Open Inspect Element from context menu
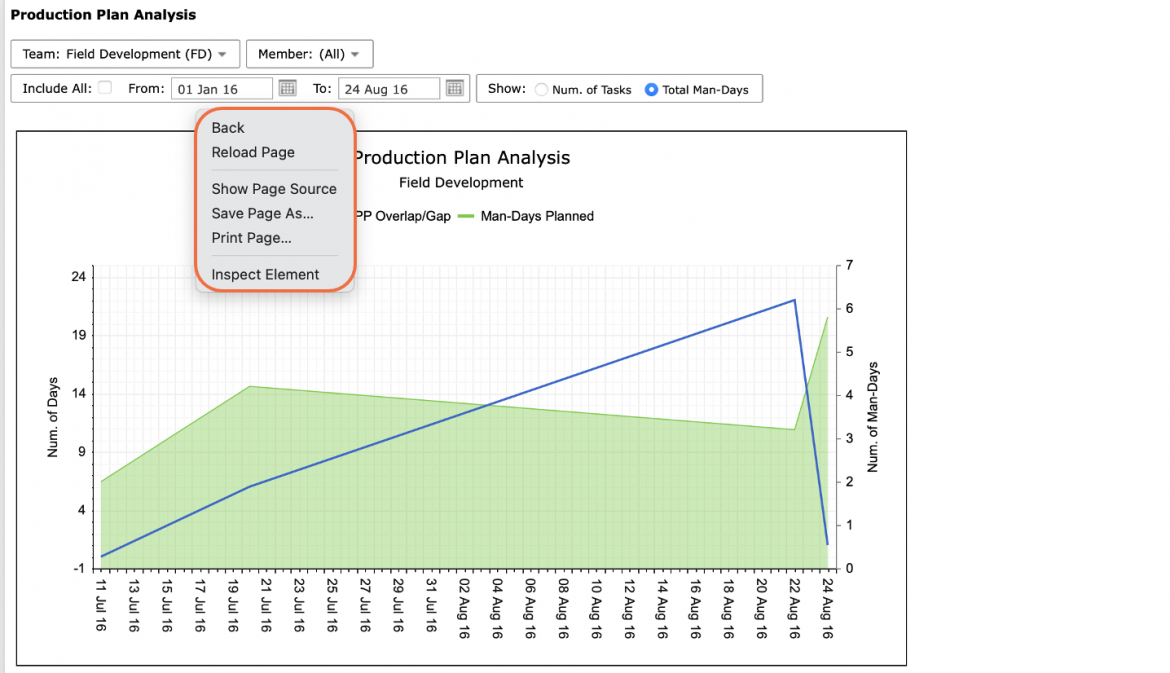This screenshot has height=673, width=1170. tap(265, 275)
